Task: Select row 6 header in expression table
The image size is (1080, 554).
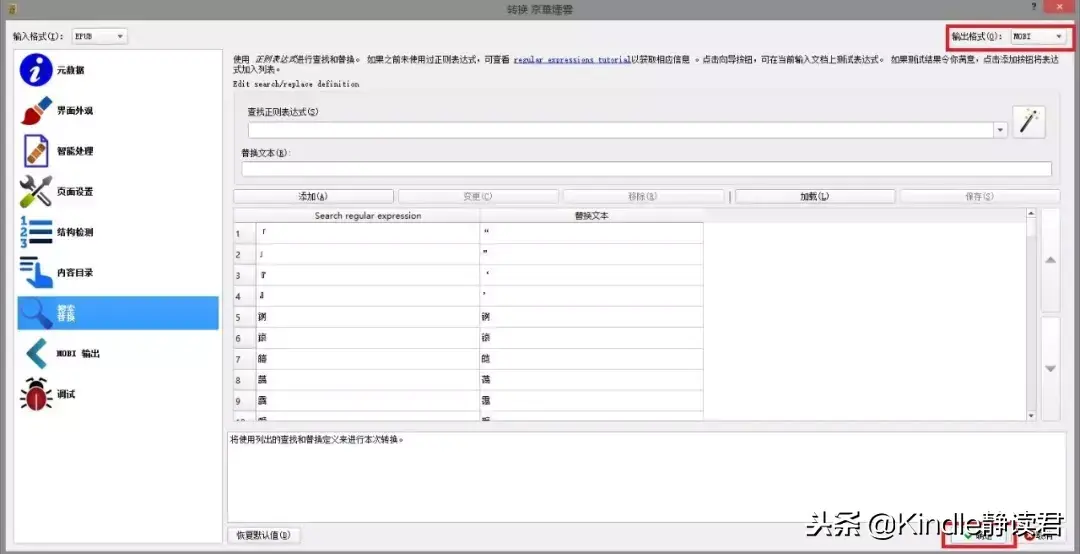Action: coord(245,338)
